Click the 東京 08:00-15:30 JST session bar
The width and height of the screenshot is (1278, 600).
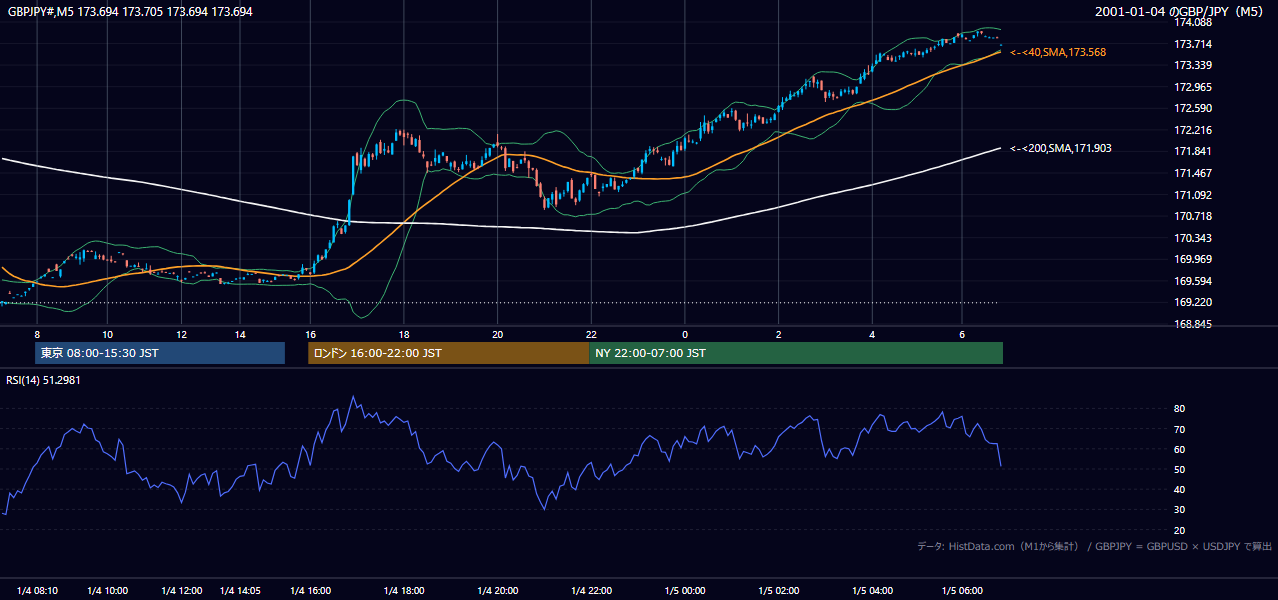click(x=160, y=353)
